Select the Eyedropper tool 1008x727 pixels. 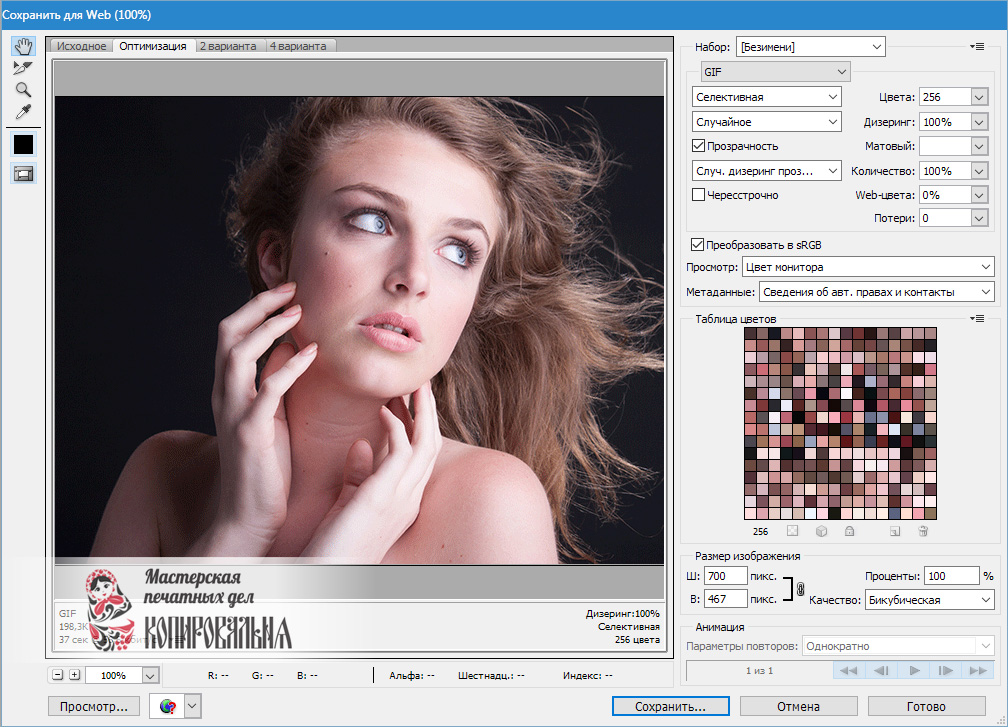(x=23, y=112)
